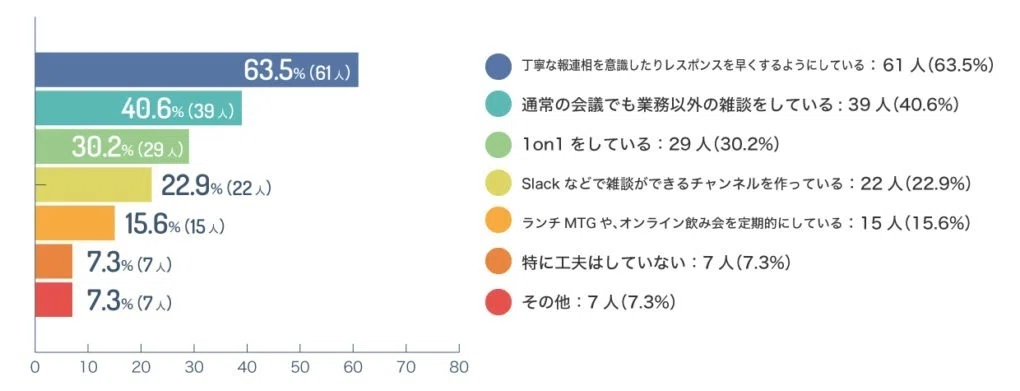Click the red その他 legend circle
The width and height of the screenshot is (1020, 391).
(x=498, y=302)
